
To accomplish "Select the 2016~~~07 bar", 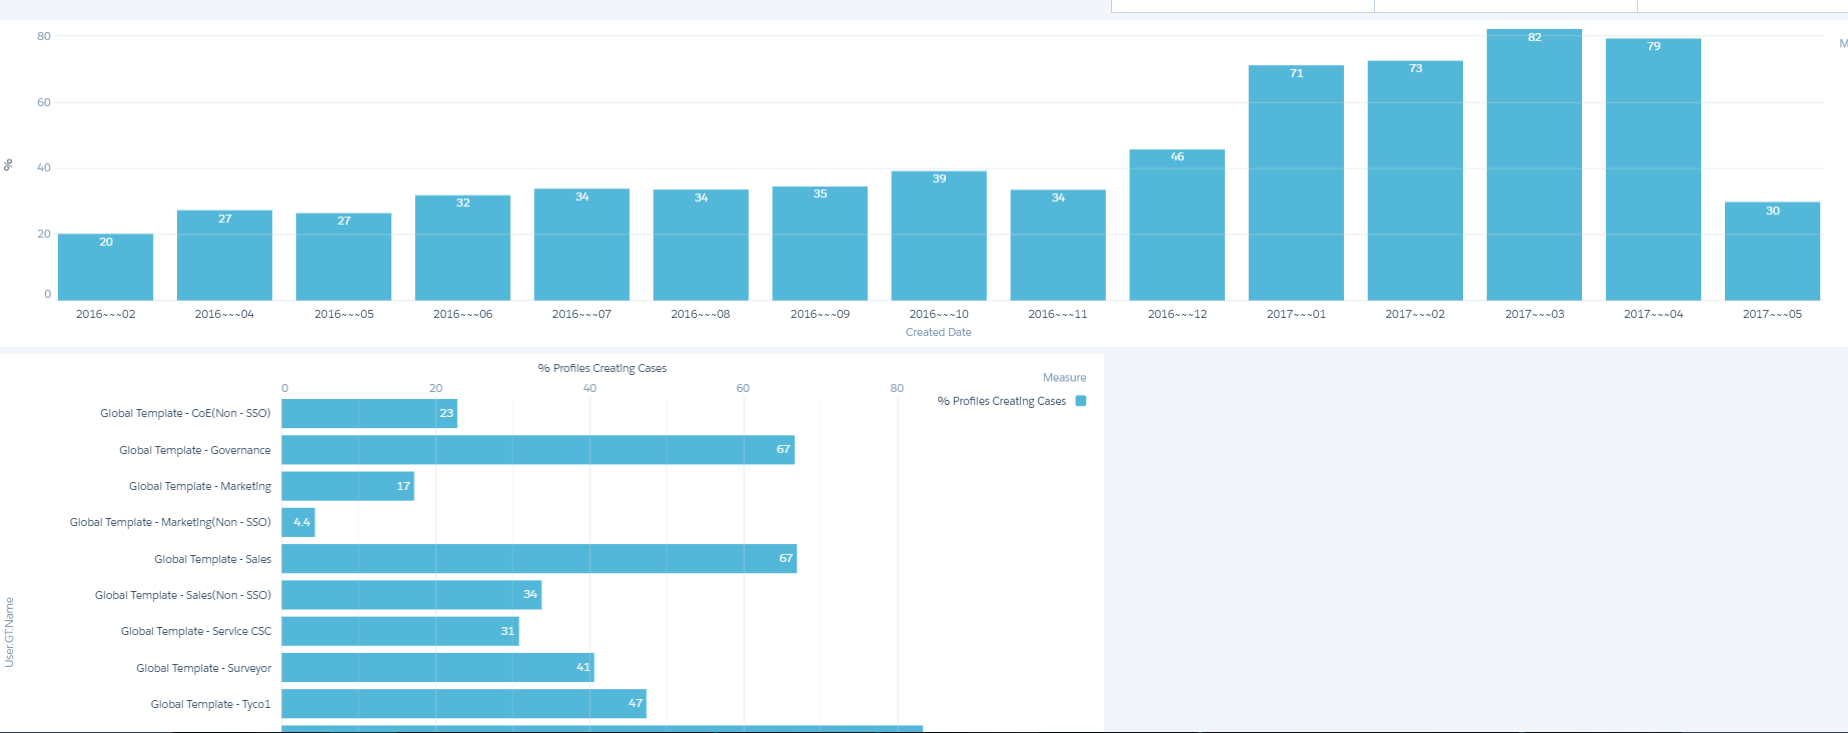I will (x=581, y=244).
